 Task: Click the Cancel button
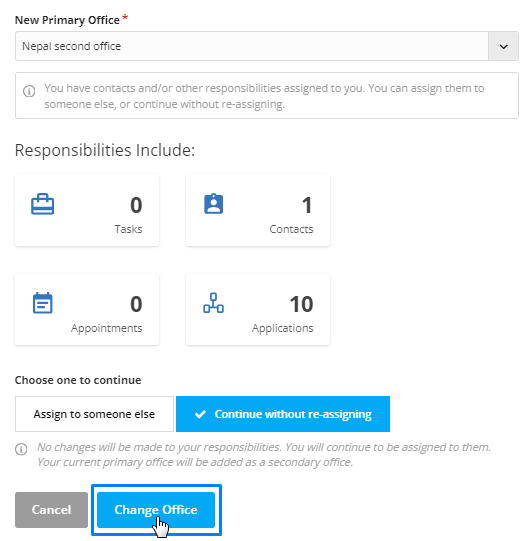[x=51, y=510]
